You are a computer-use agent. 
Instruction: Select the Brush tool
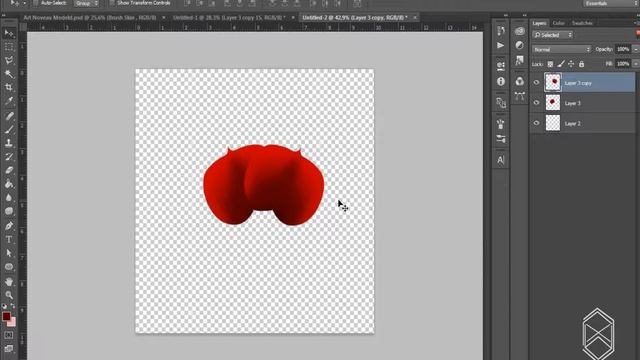9,130
